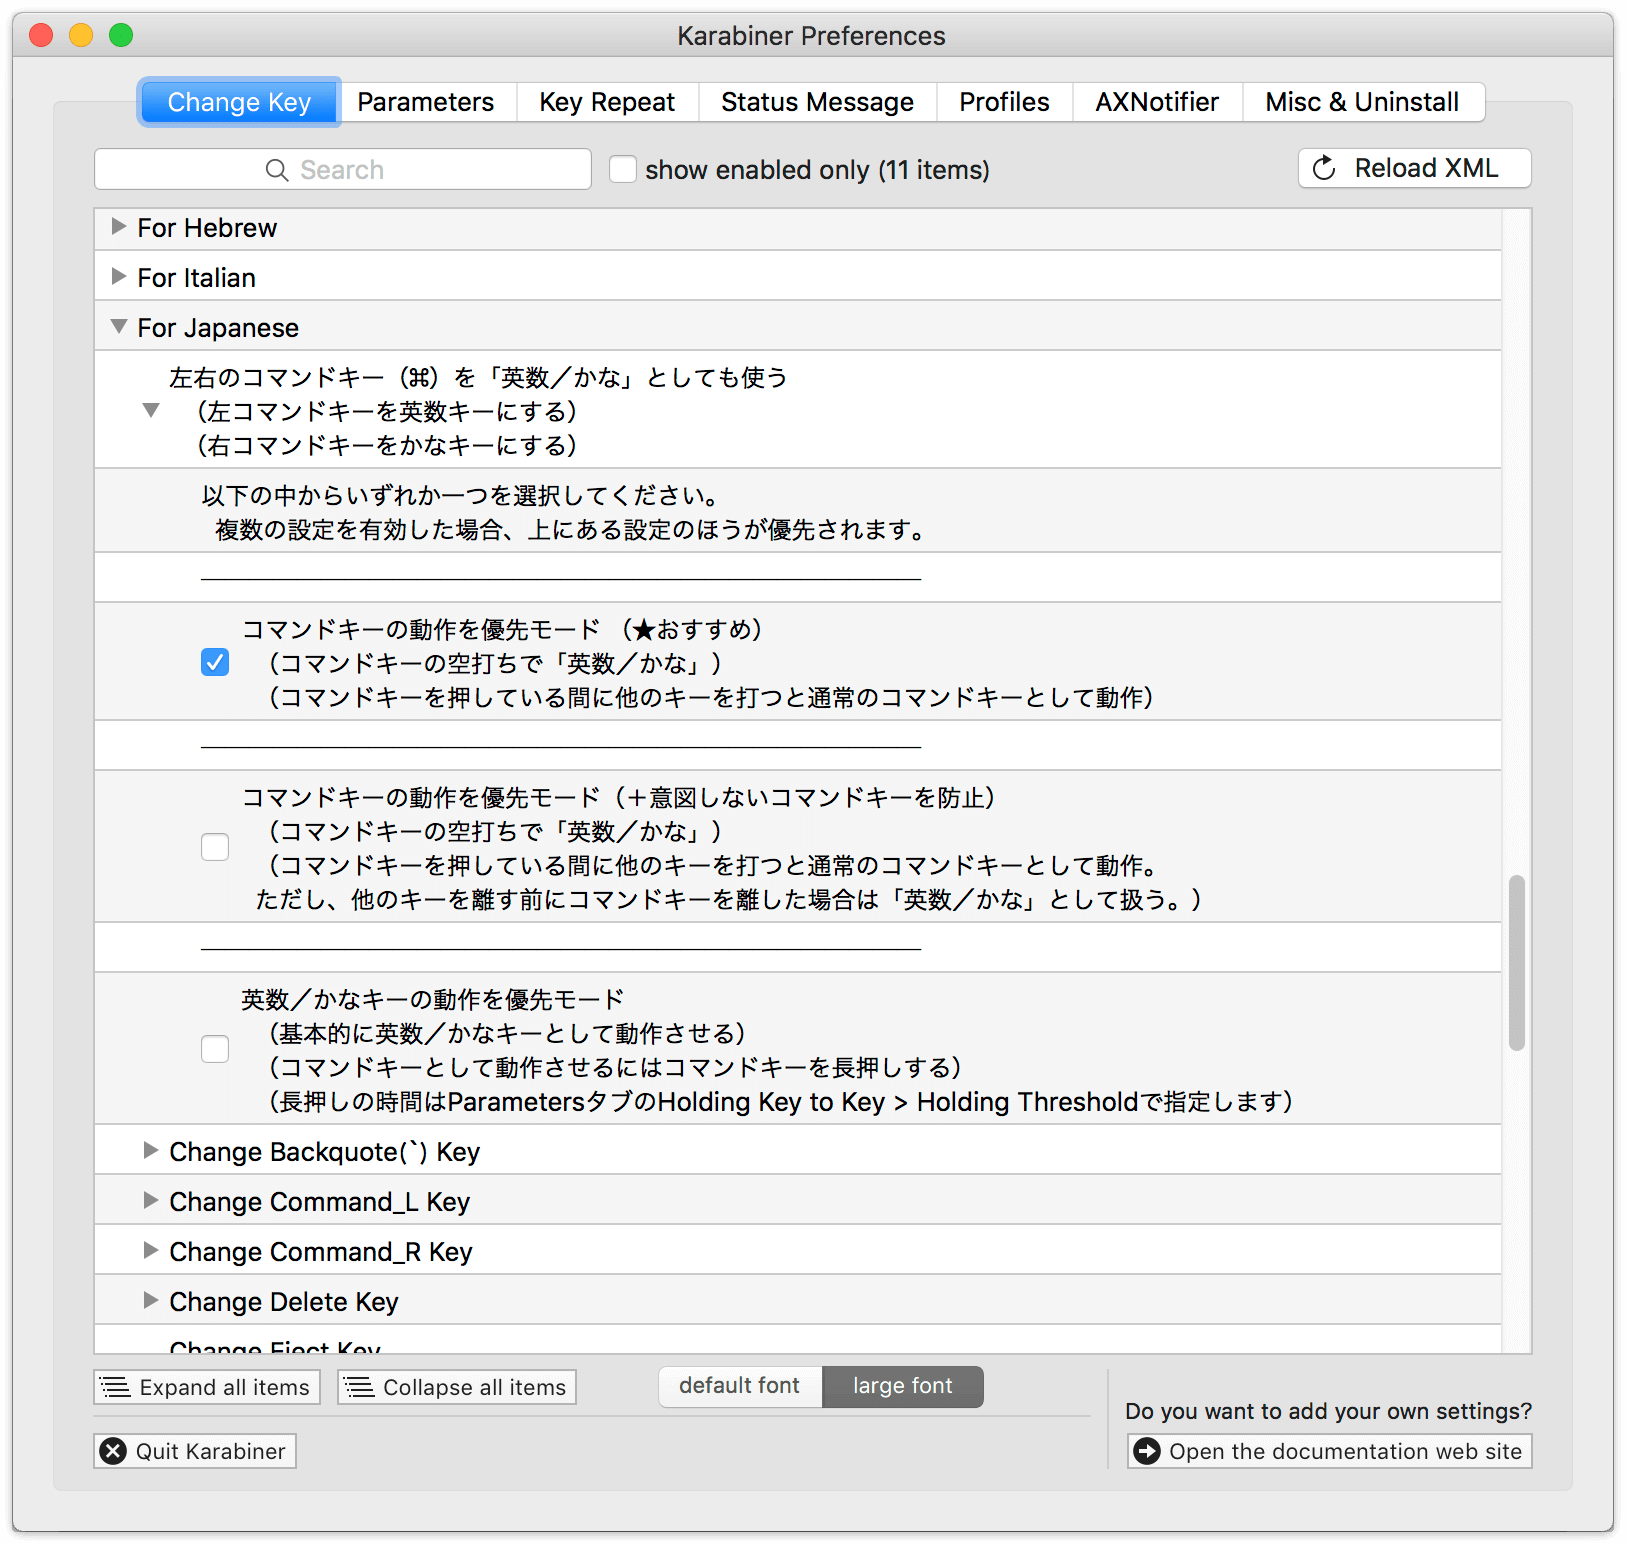
Task: Check 英数／かなキーの動作を優先モード checkbox
Action: [x=215, y=1049]
